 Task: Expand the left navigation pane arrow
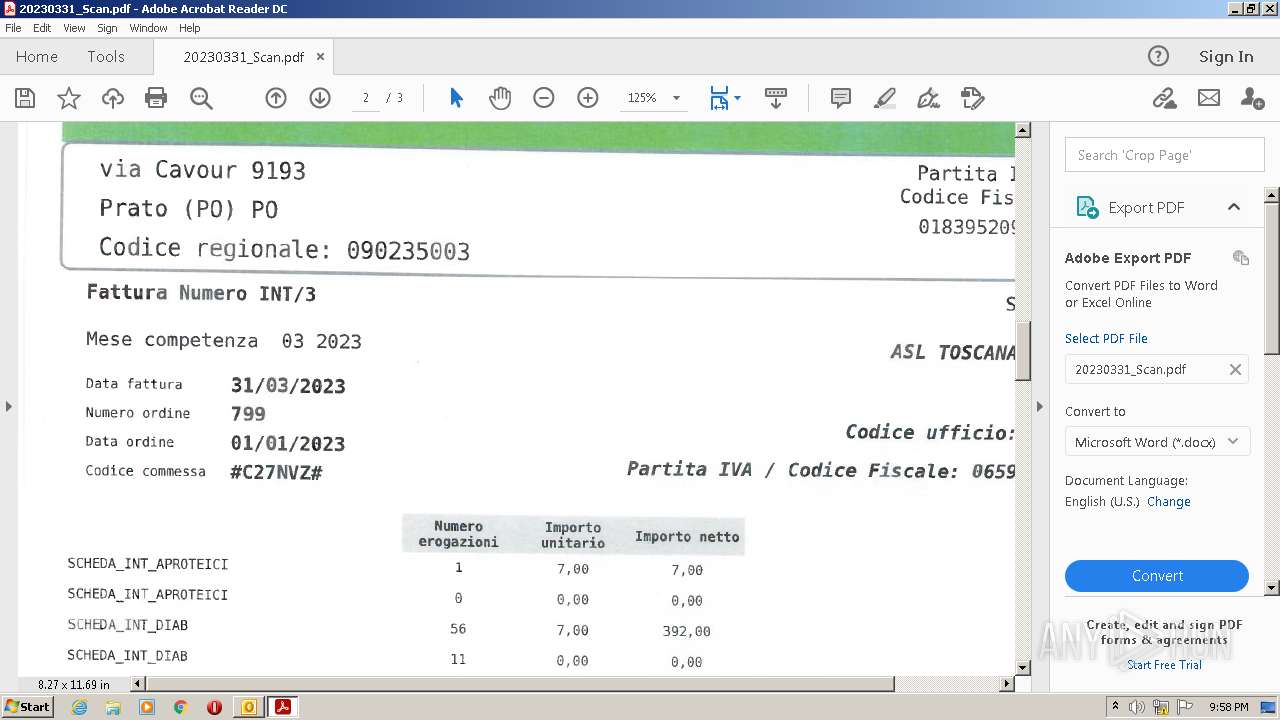point(9,406)
